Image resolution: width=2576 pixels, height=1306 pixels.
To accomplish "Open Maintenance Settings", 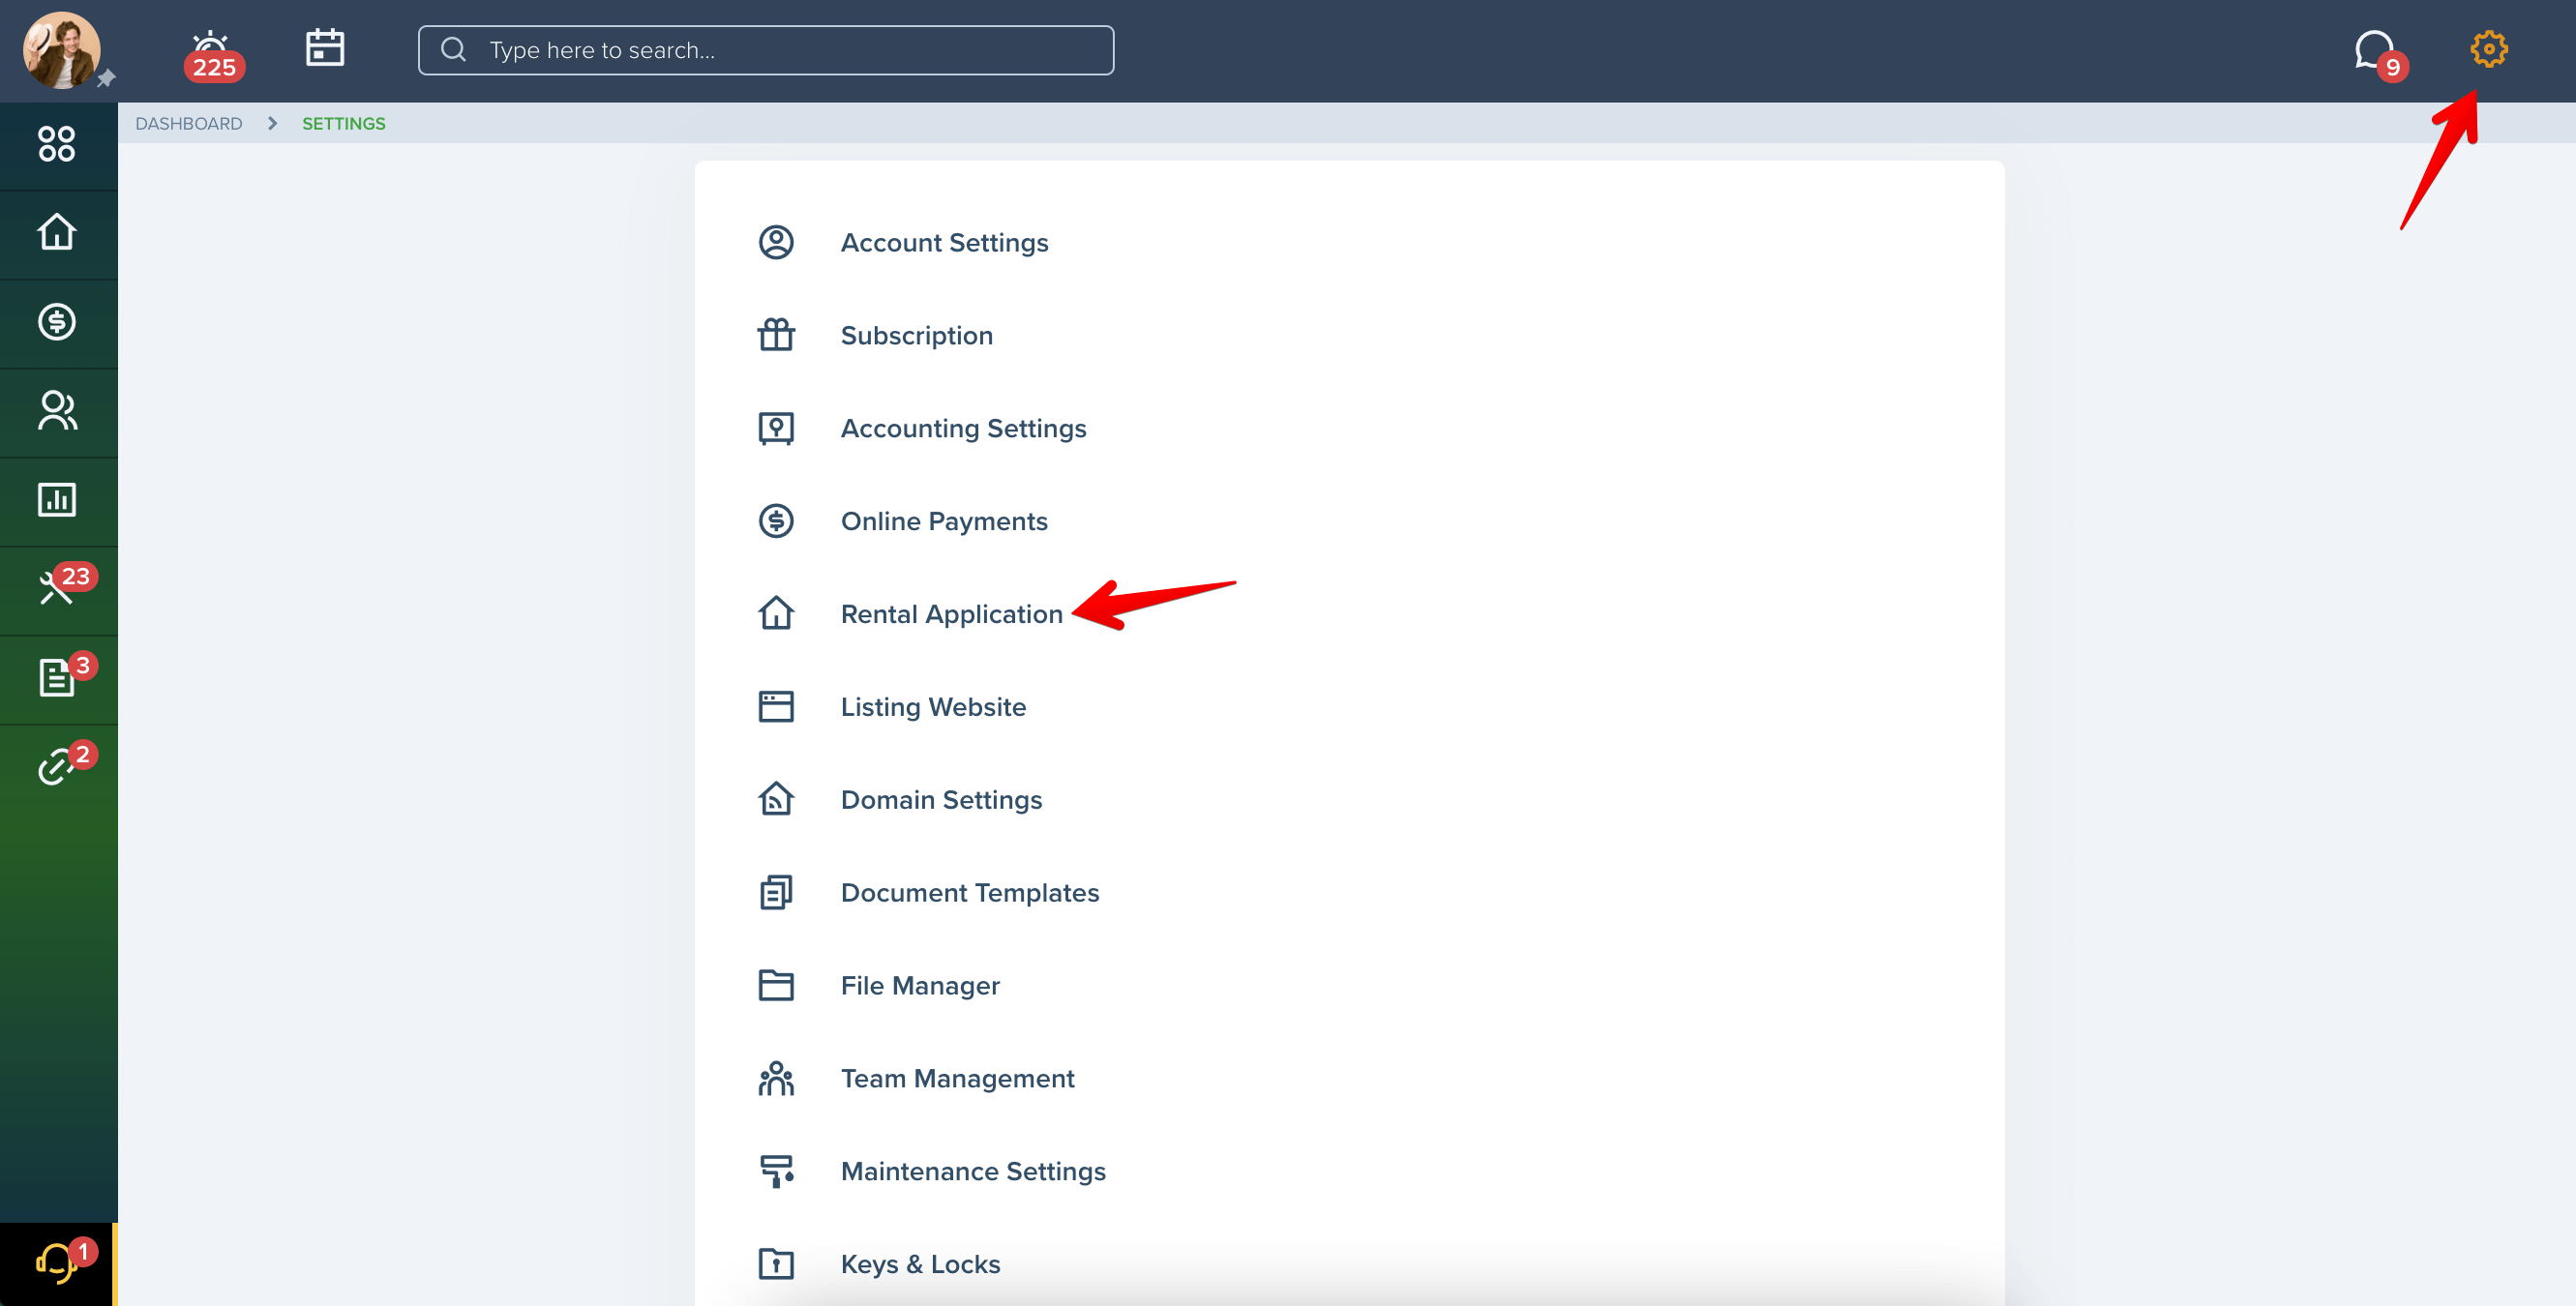I will (973, 1172).
